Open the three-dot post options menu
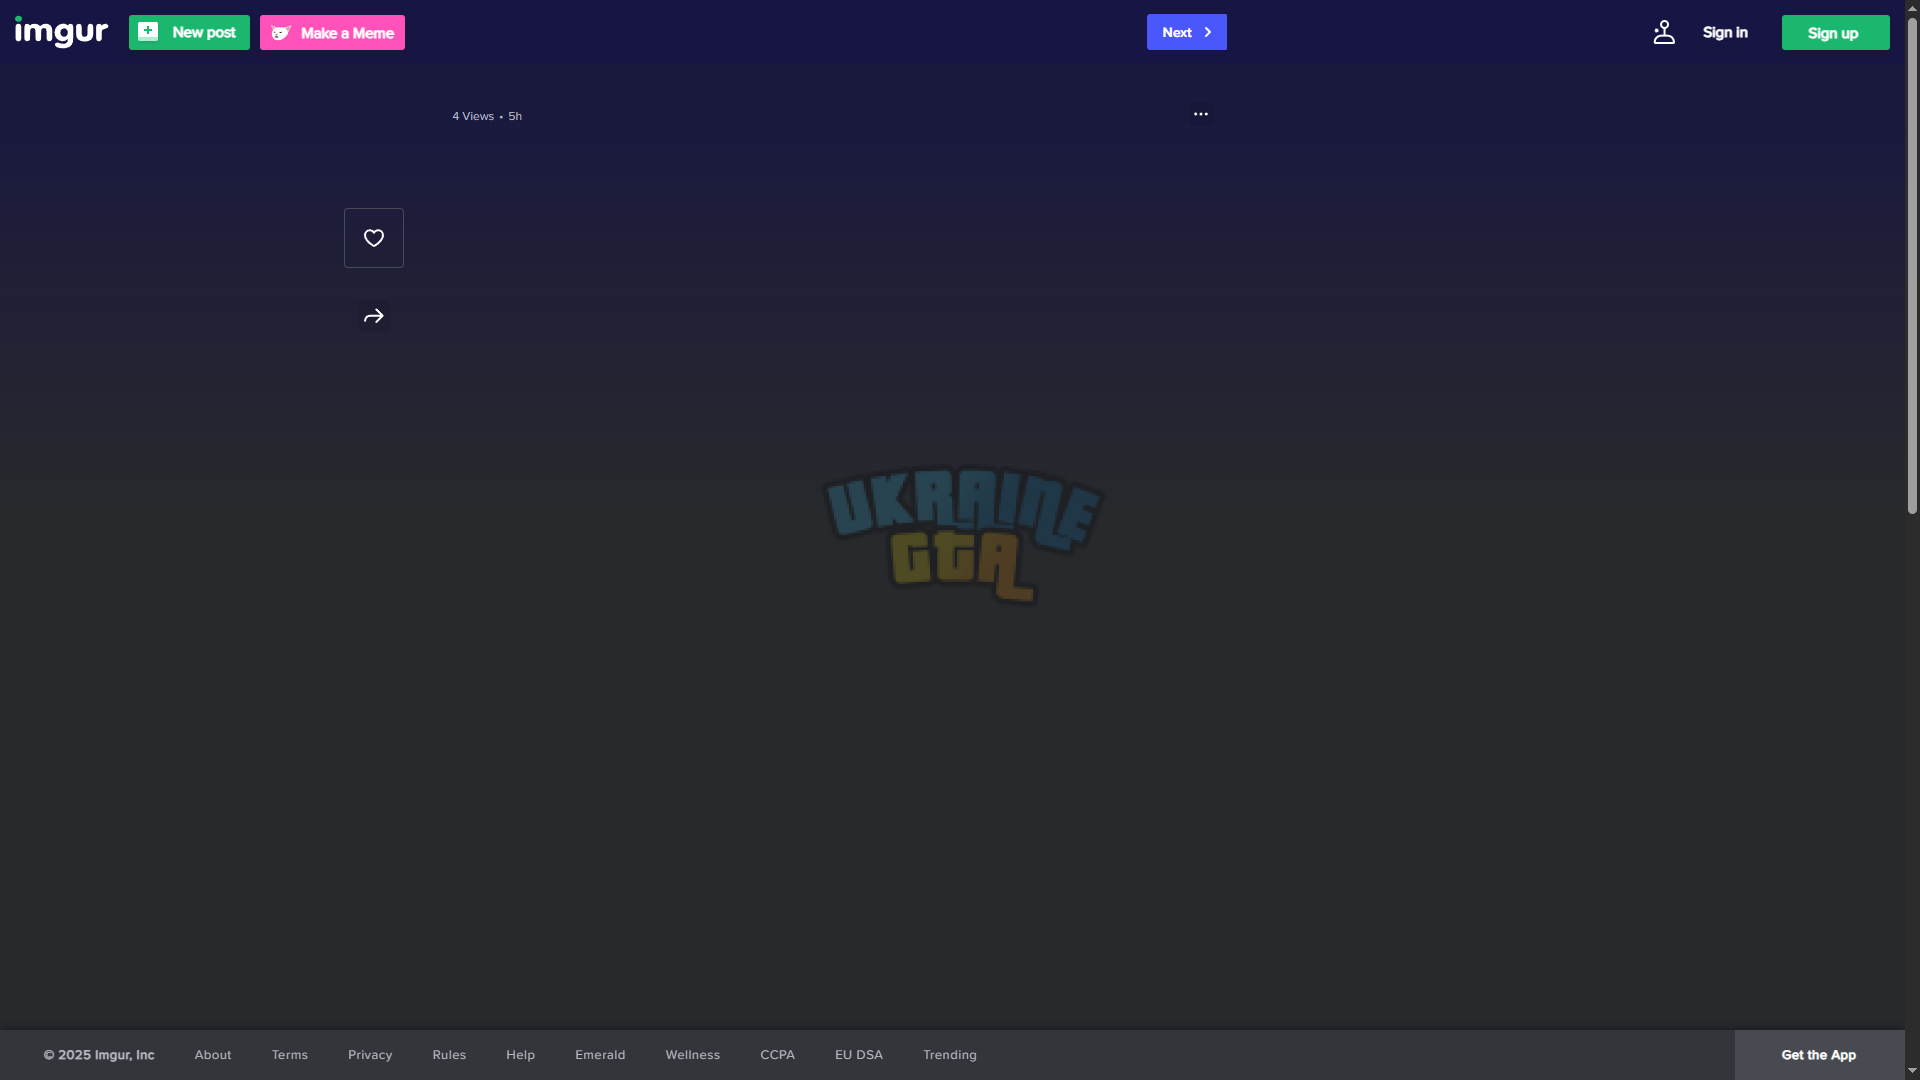 tap(1201, 114)
